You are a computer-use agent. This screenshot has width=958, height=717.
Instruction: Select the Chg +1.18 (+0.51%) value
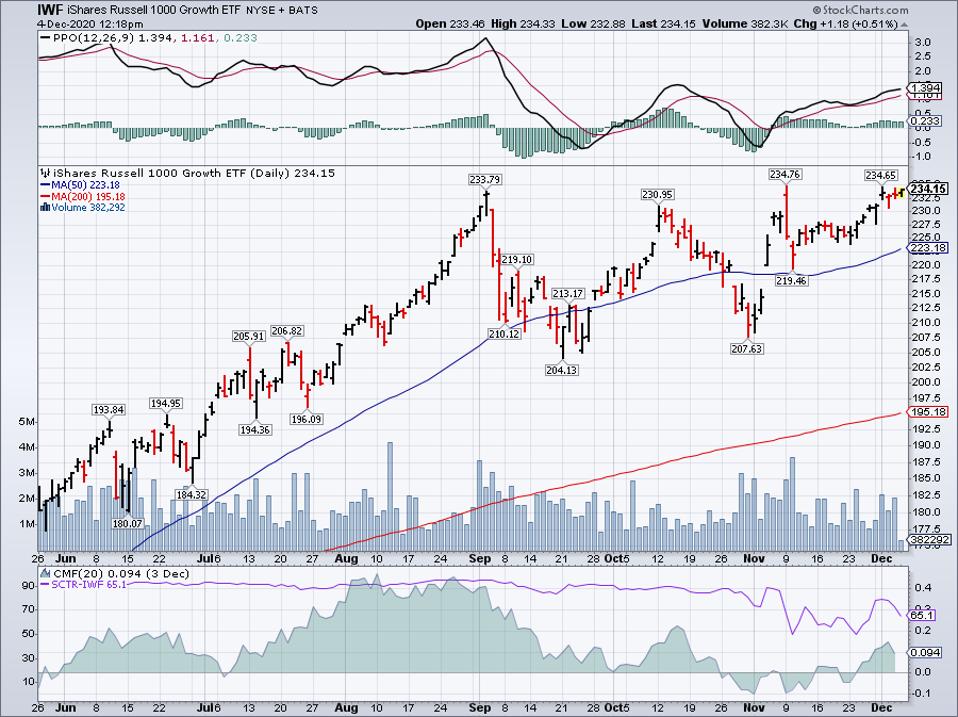(x=846, y=24)
